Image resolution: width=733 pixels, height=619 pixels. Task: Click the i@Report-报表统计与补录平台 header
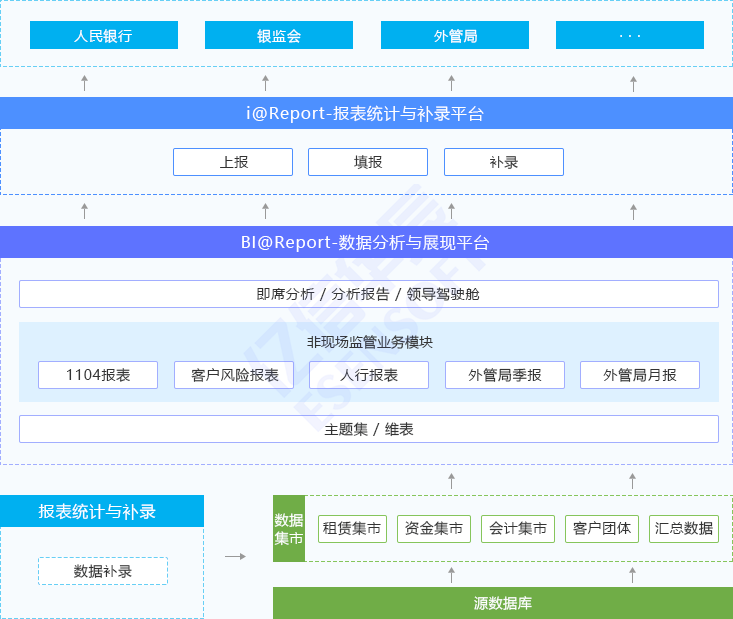point(366,114)
